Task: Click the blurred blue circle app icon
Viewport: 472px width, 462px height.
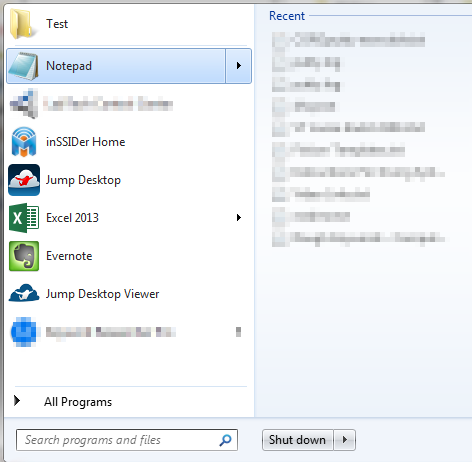Action: coord(24,332)
